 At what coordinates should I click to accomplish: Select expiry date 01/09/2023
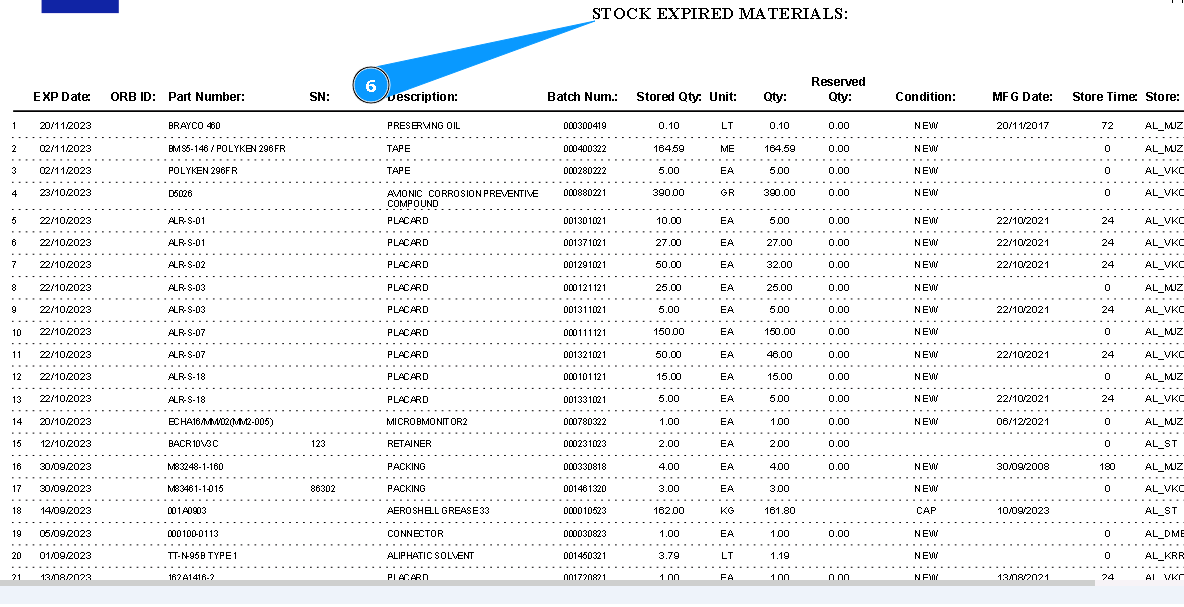pos(66,556)
